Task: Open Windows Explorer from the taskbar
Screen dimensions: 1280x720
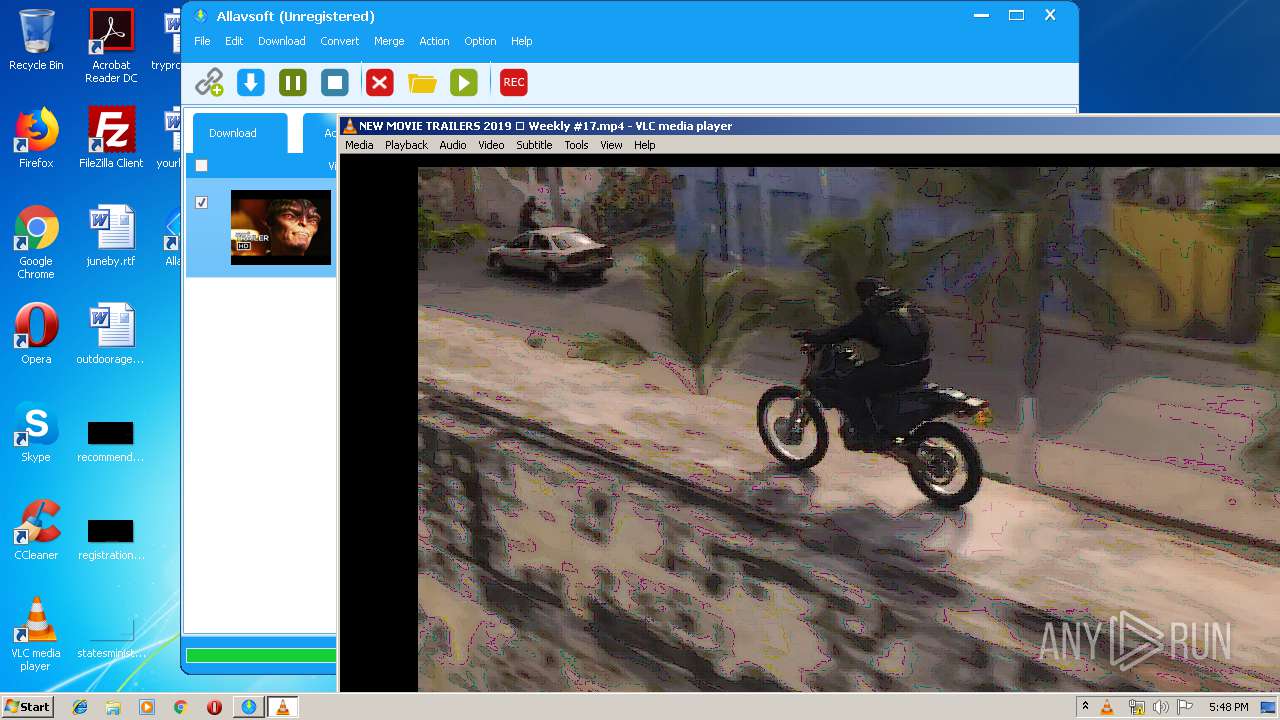Action: [x=113, y=707]
